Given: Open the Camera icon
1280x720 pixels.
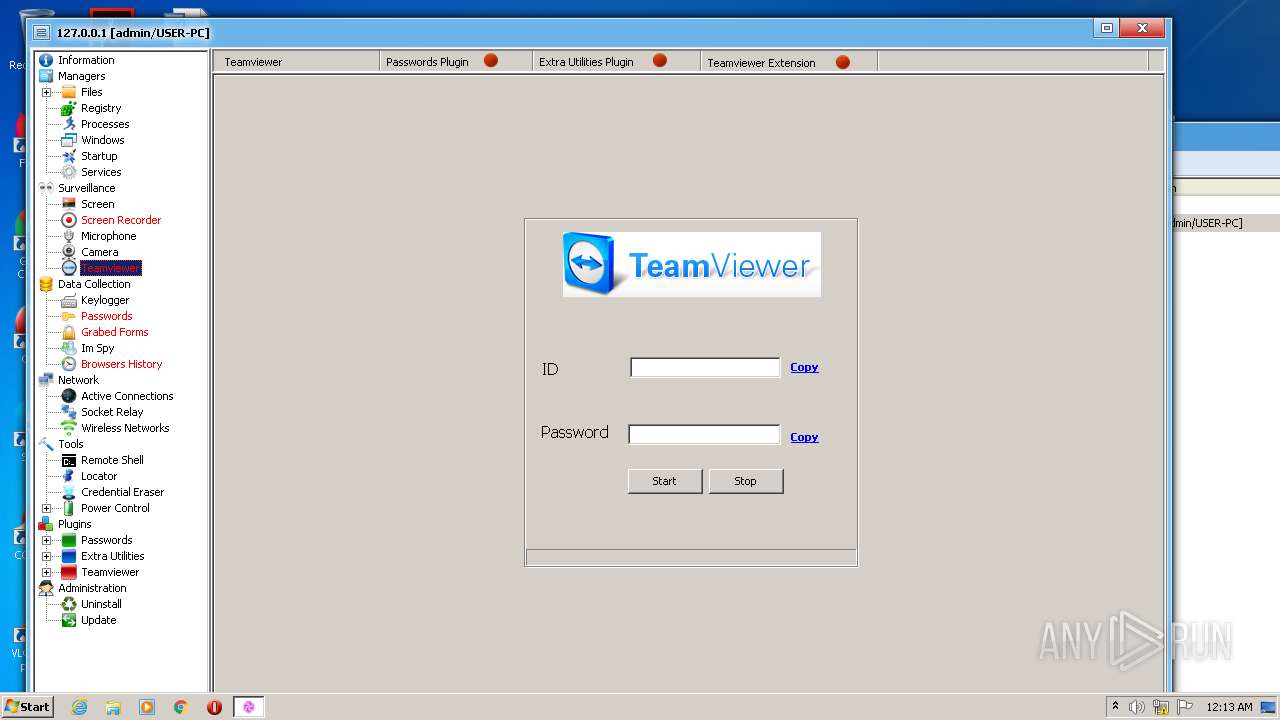Looking at the screenshot, I should point(69,252).
